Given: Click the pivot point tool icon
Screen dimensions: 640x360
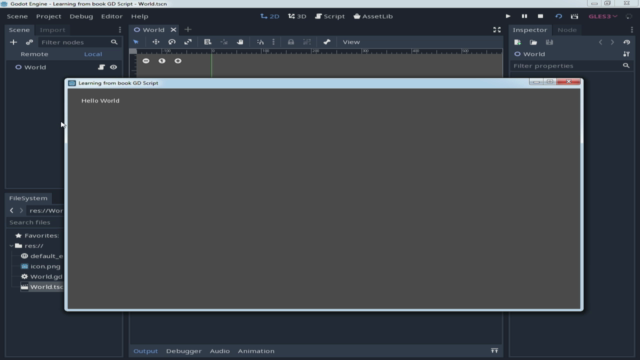Looking at the screenshot, I should point(224,42).
